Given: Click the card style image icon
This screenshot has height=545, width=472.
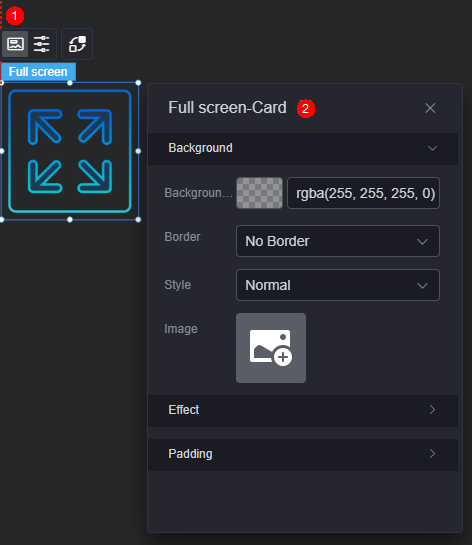Looking at the screenshot, I should 15,44.
